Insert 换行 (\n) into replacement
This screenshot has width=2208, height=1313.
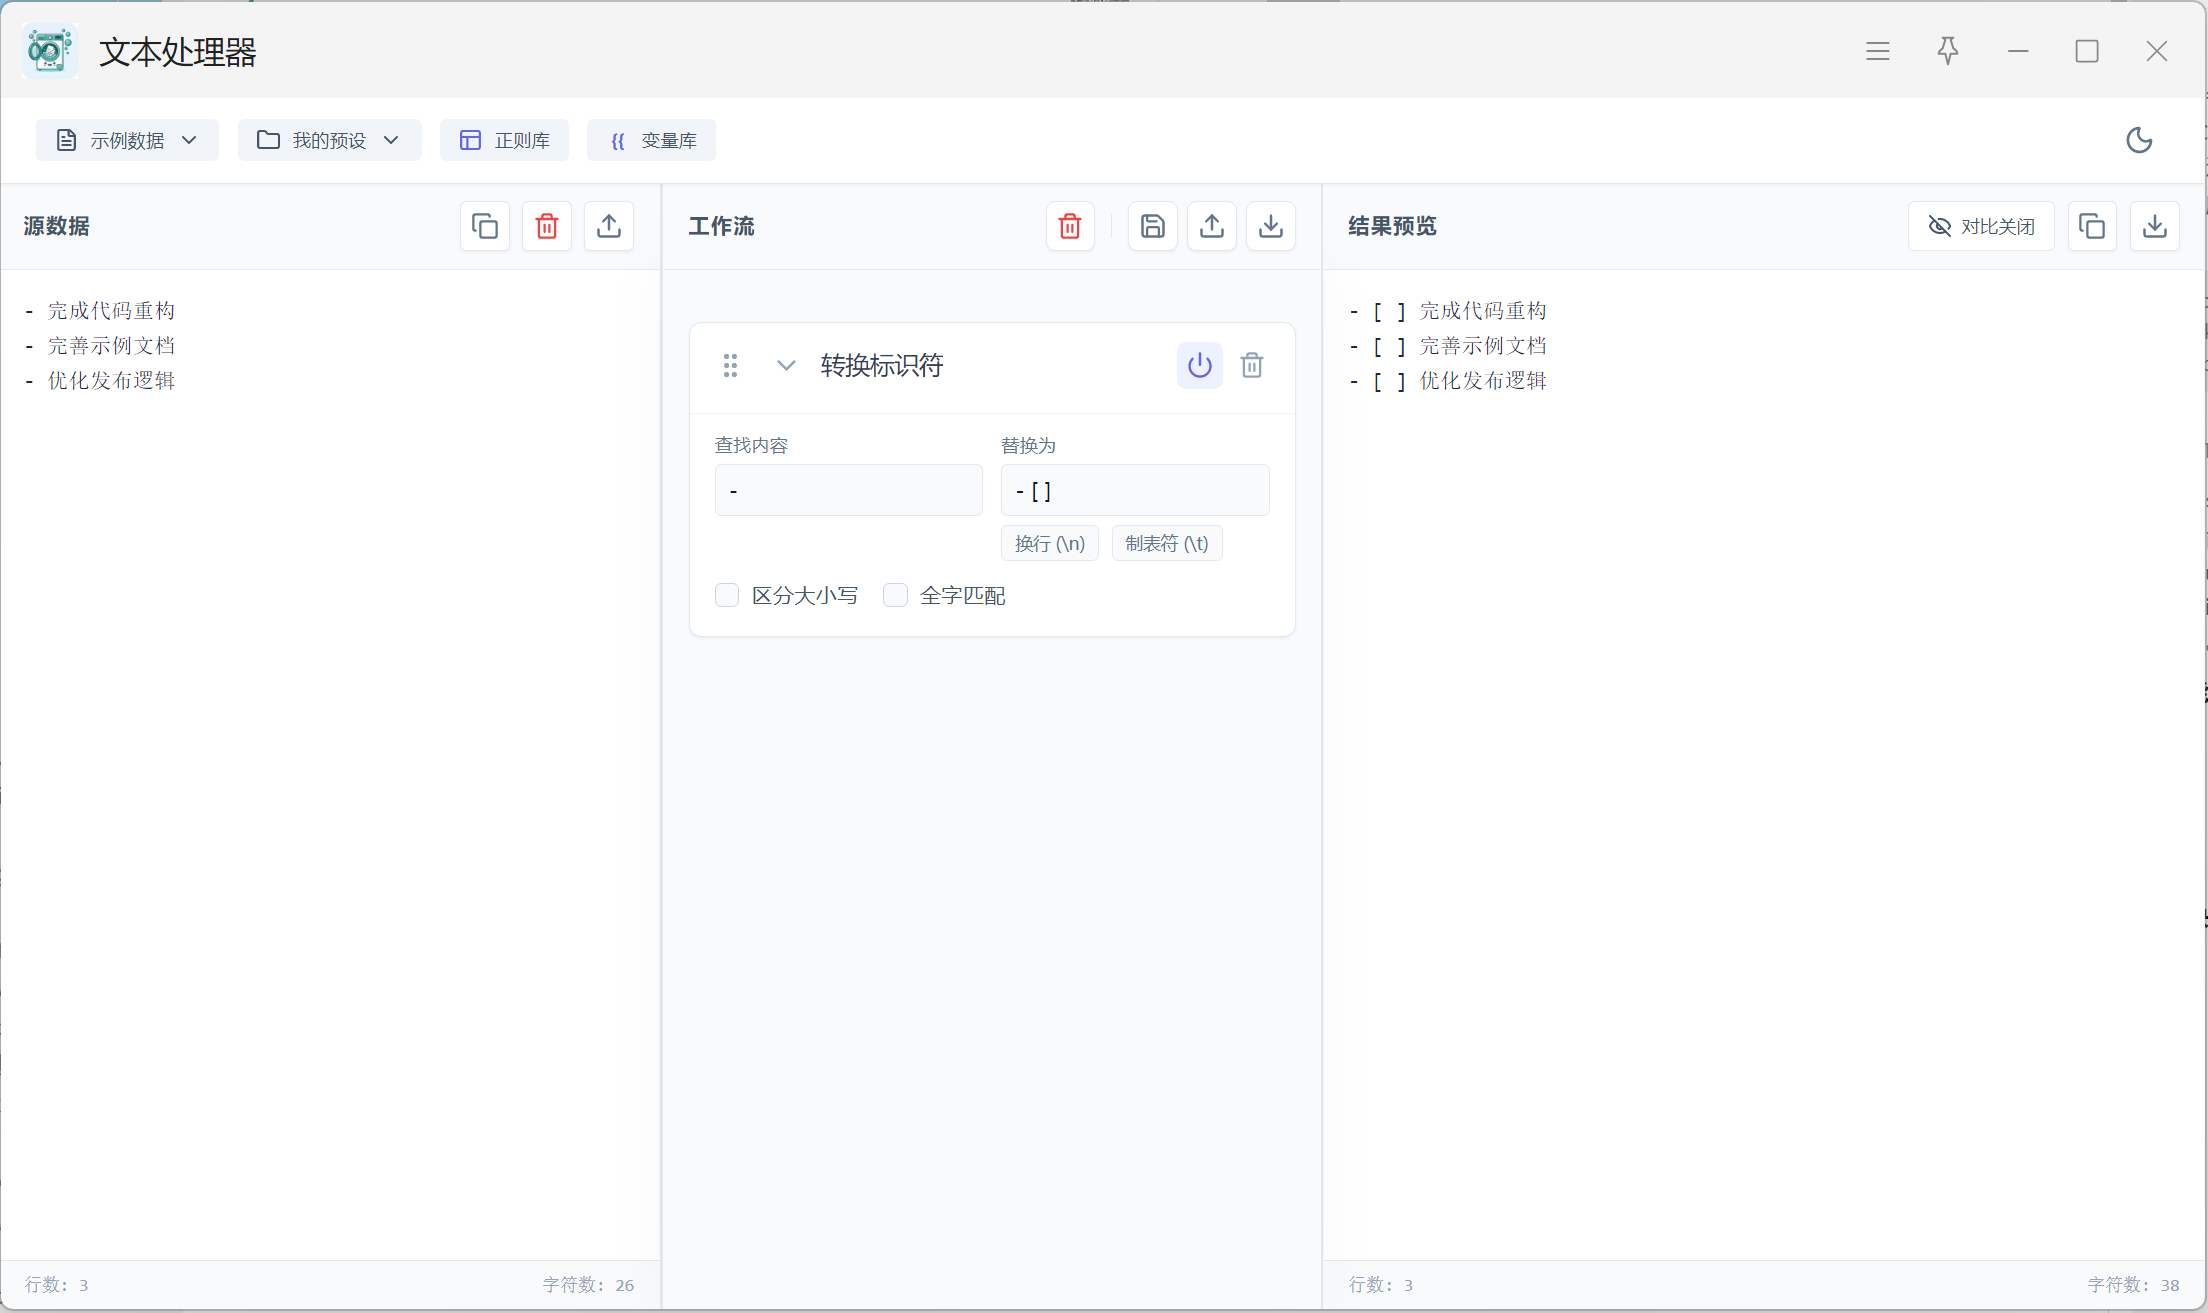(x=1049, y=544)
